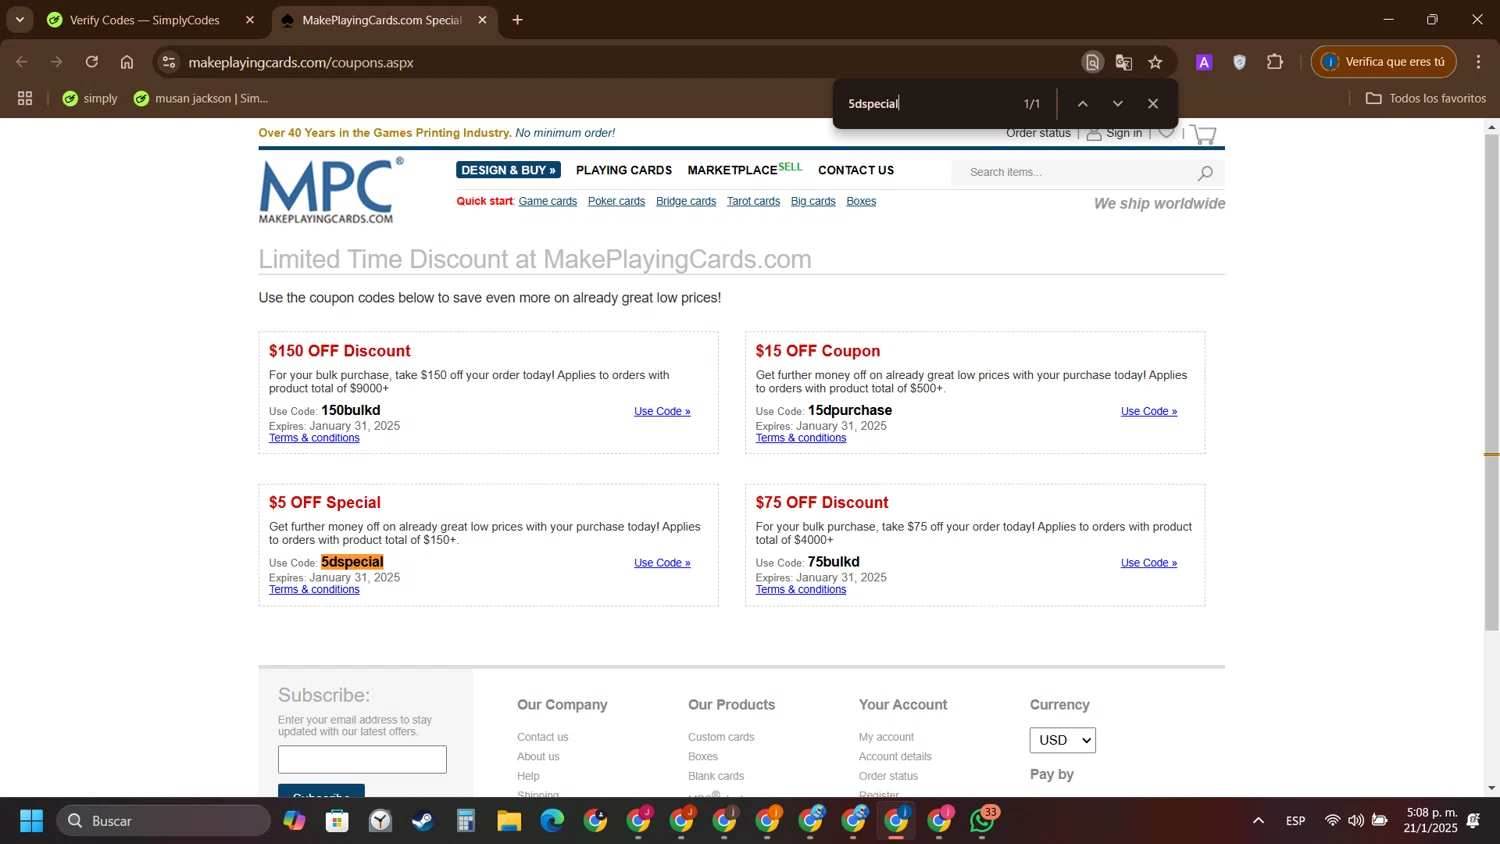Click the Verifica que eres tú profile button
1500x844 pixels.
[1384, 62]
